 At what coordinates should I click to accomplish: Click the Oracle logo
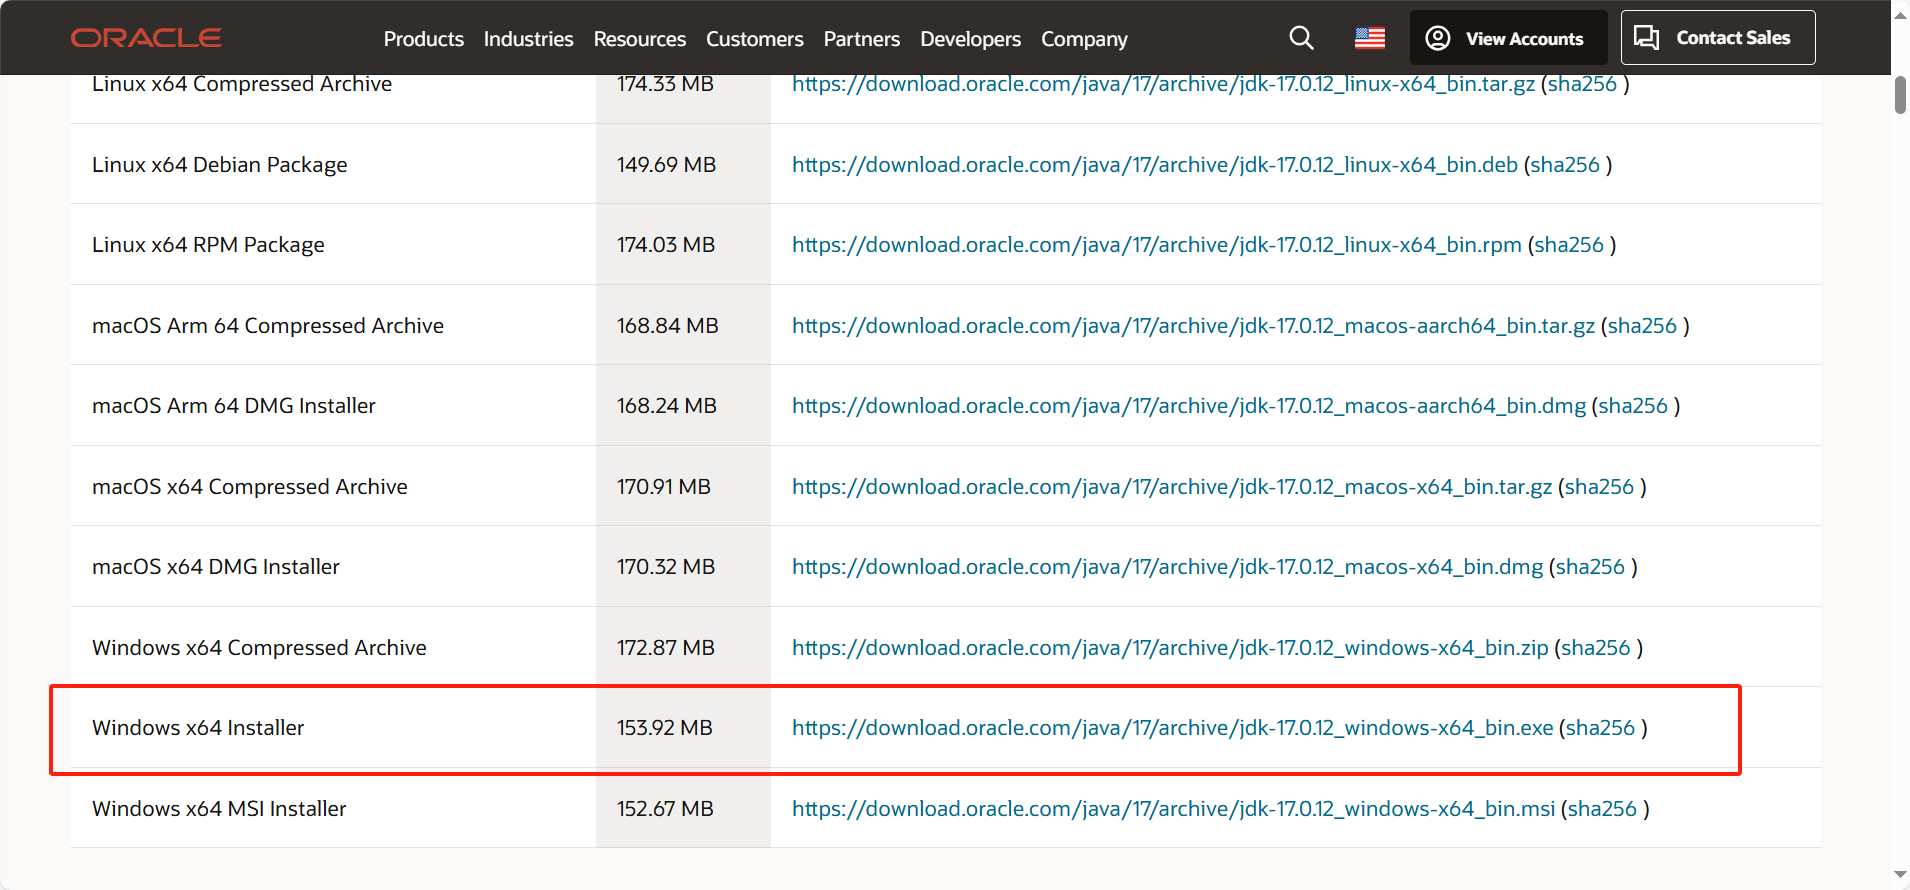146,38
